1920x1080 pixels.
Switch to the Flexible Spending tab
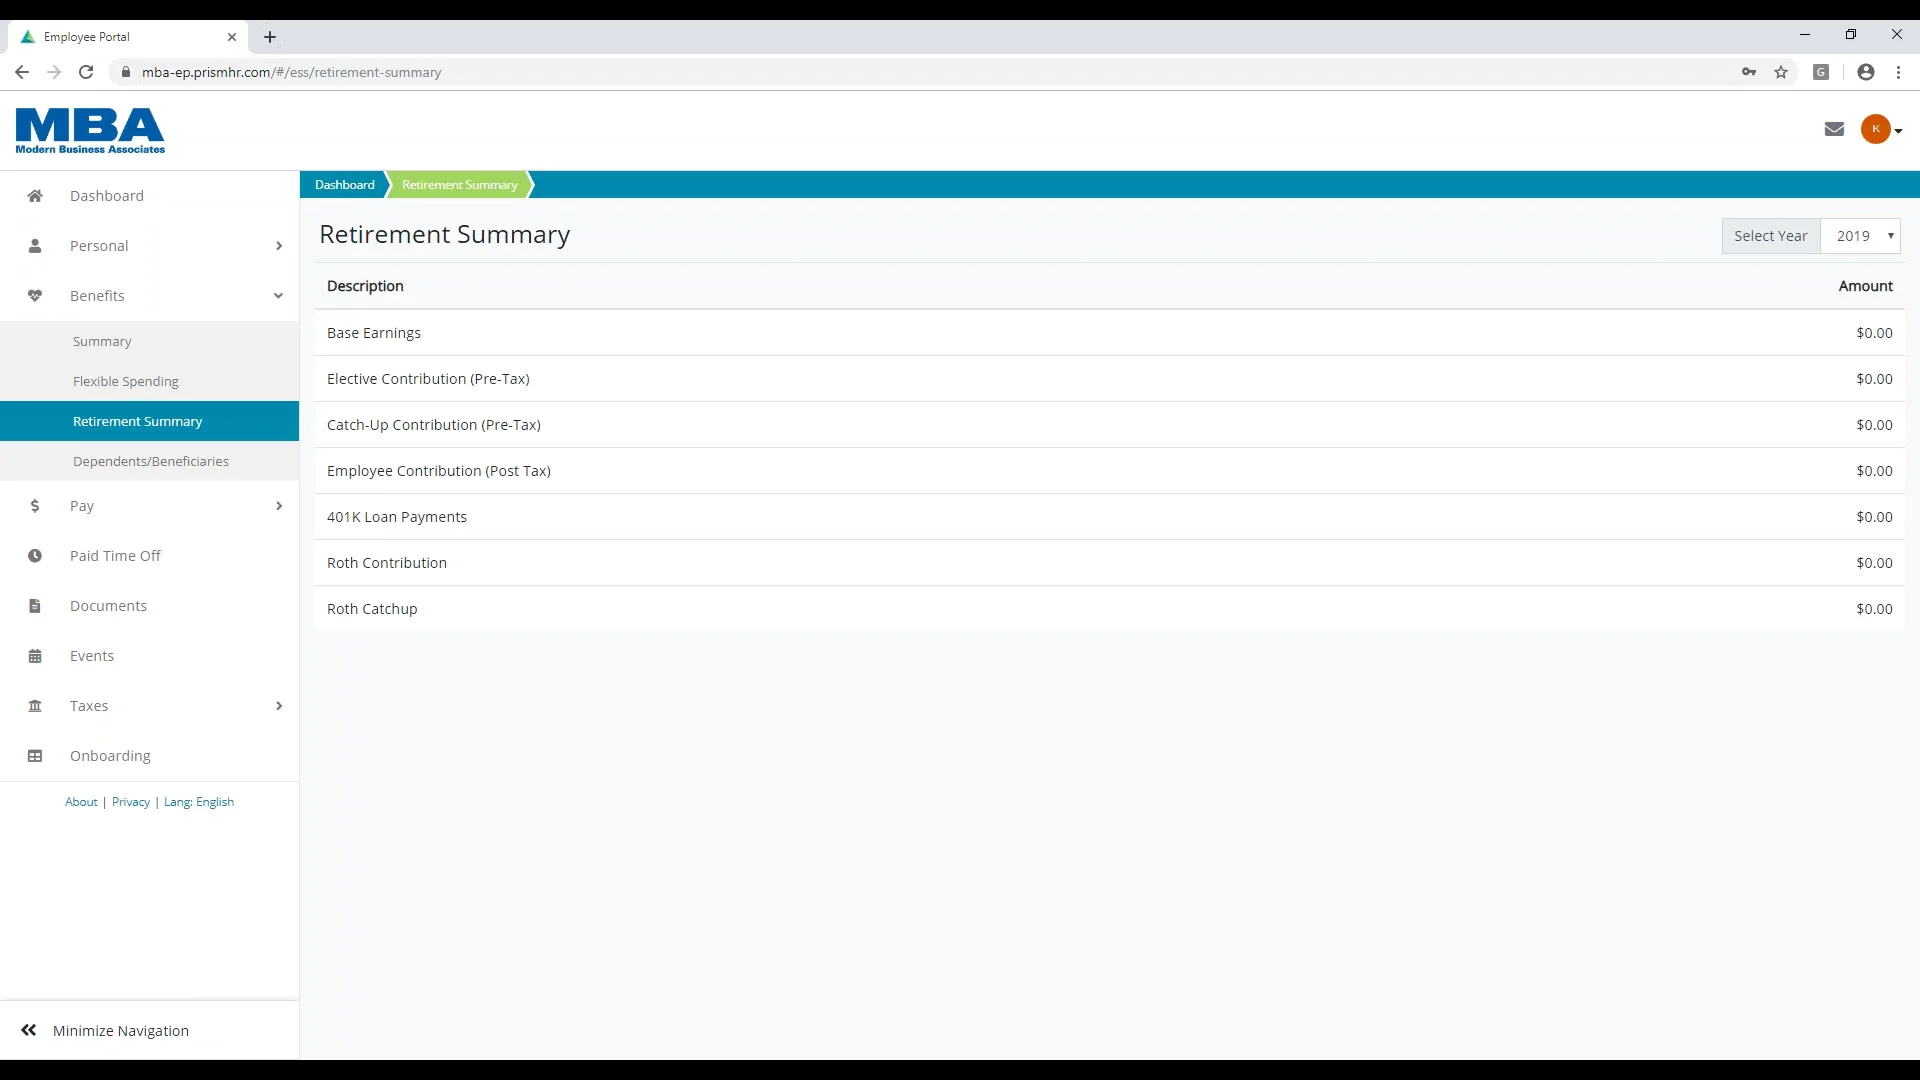pyautogui.click(x=126, y=381)
